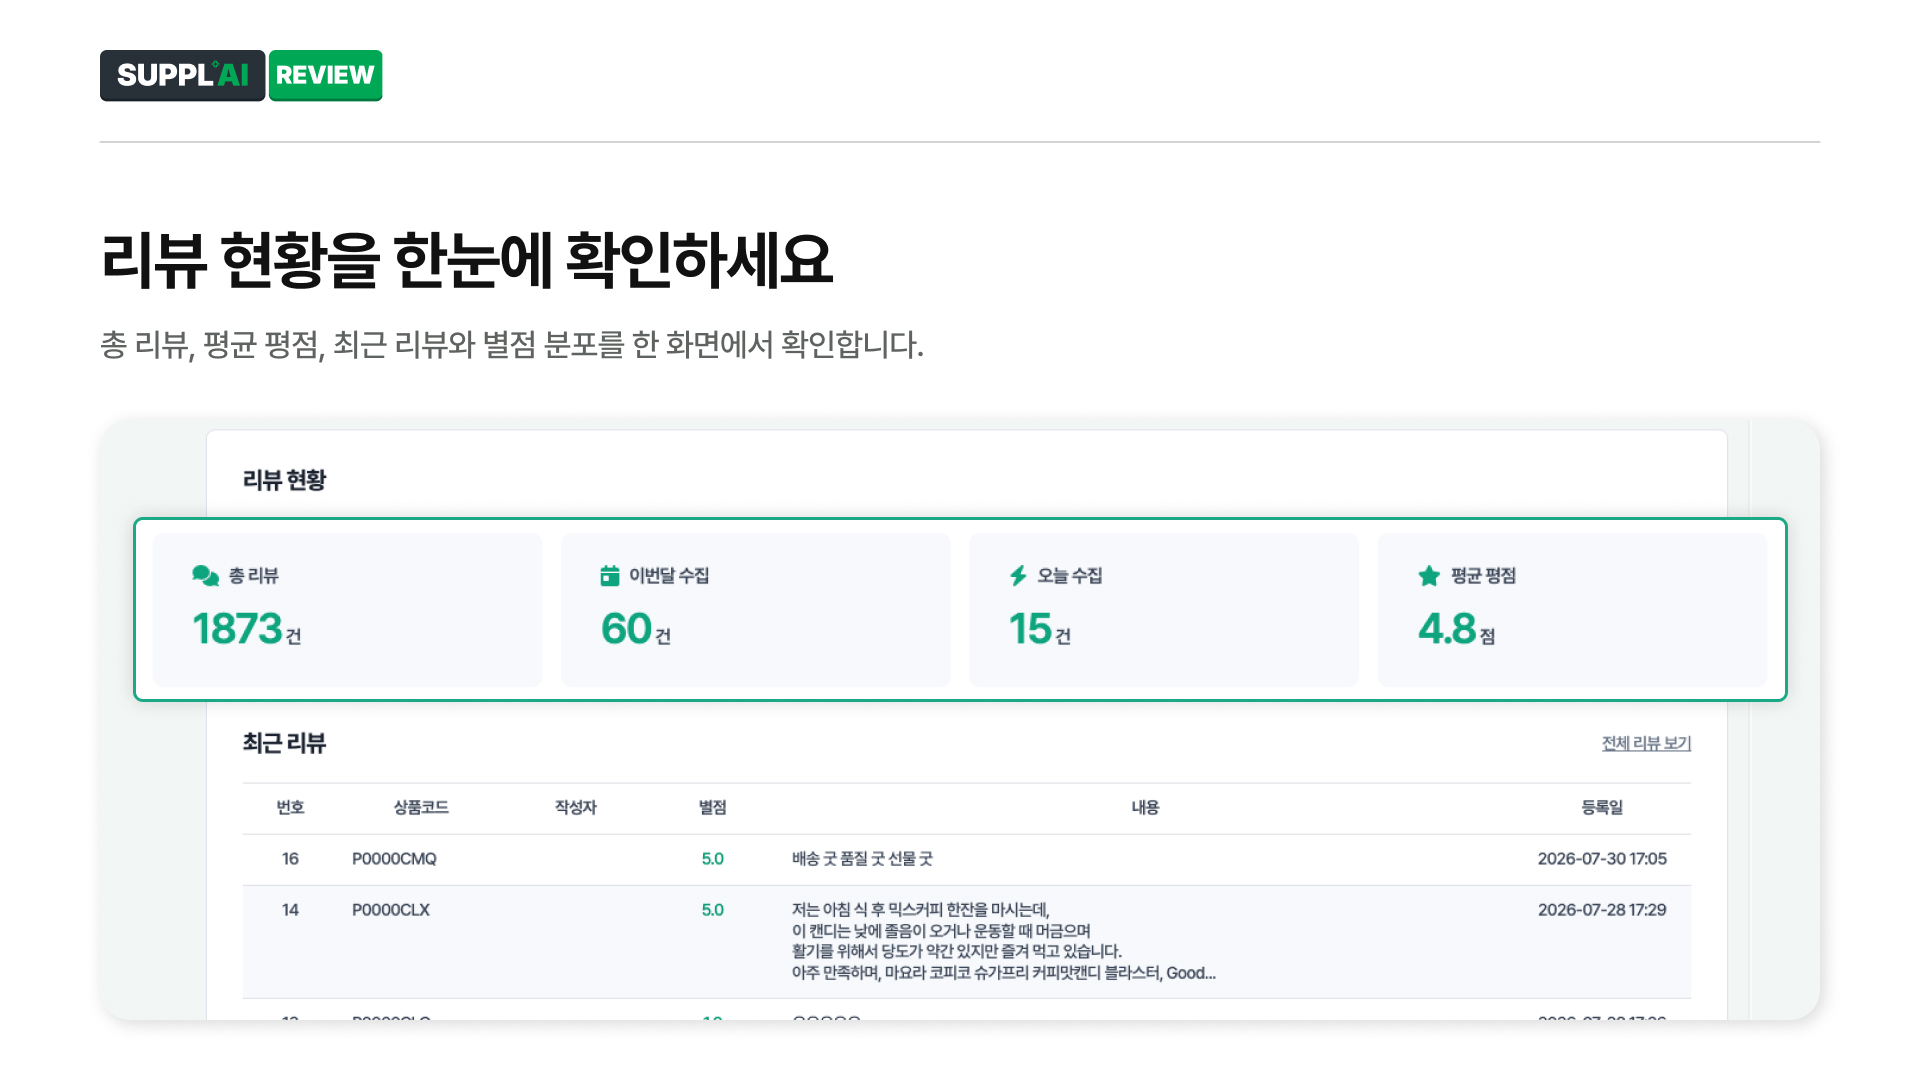Click the 별점 column header

pyautogui.click(x=712, y=807)
